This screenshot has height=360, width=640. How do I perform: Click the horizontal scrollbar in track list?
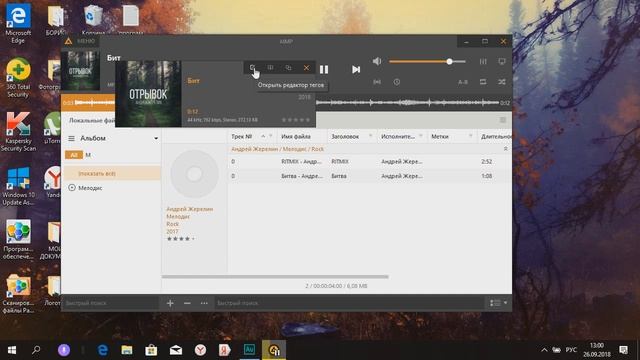275,277
